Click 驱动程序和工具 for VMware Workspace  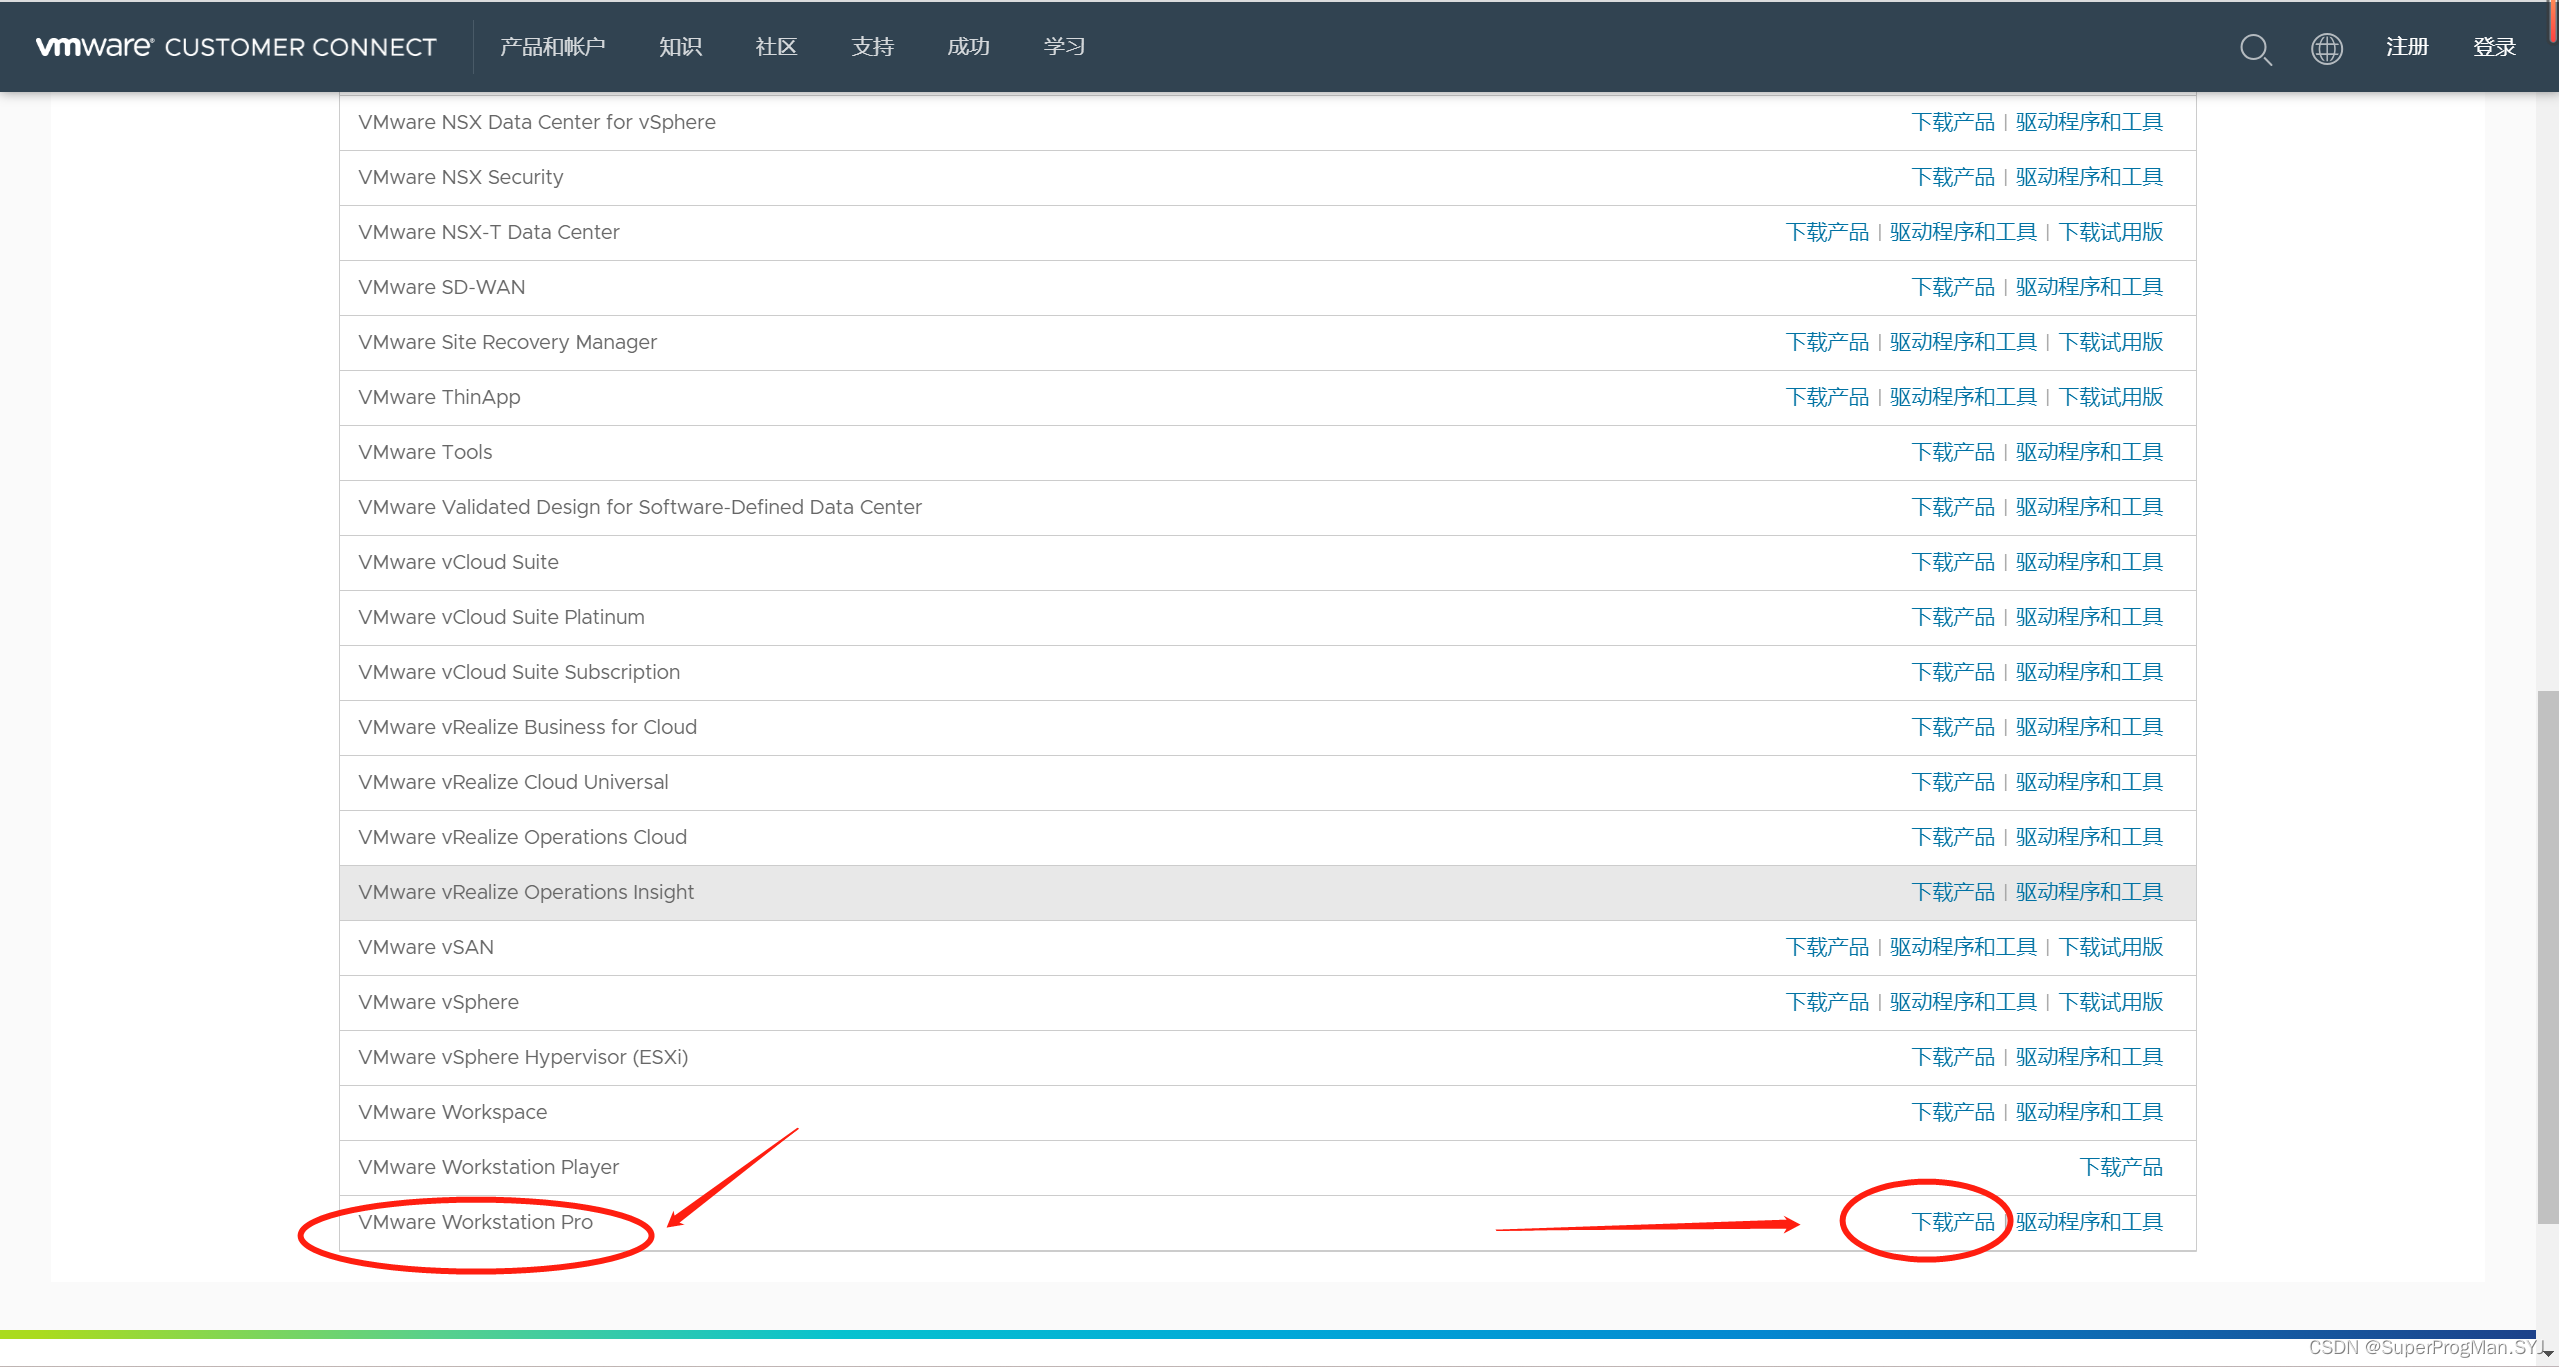[2089, 1112]
